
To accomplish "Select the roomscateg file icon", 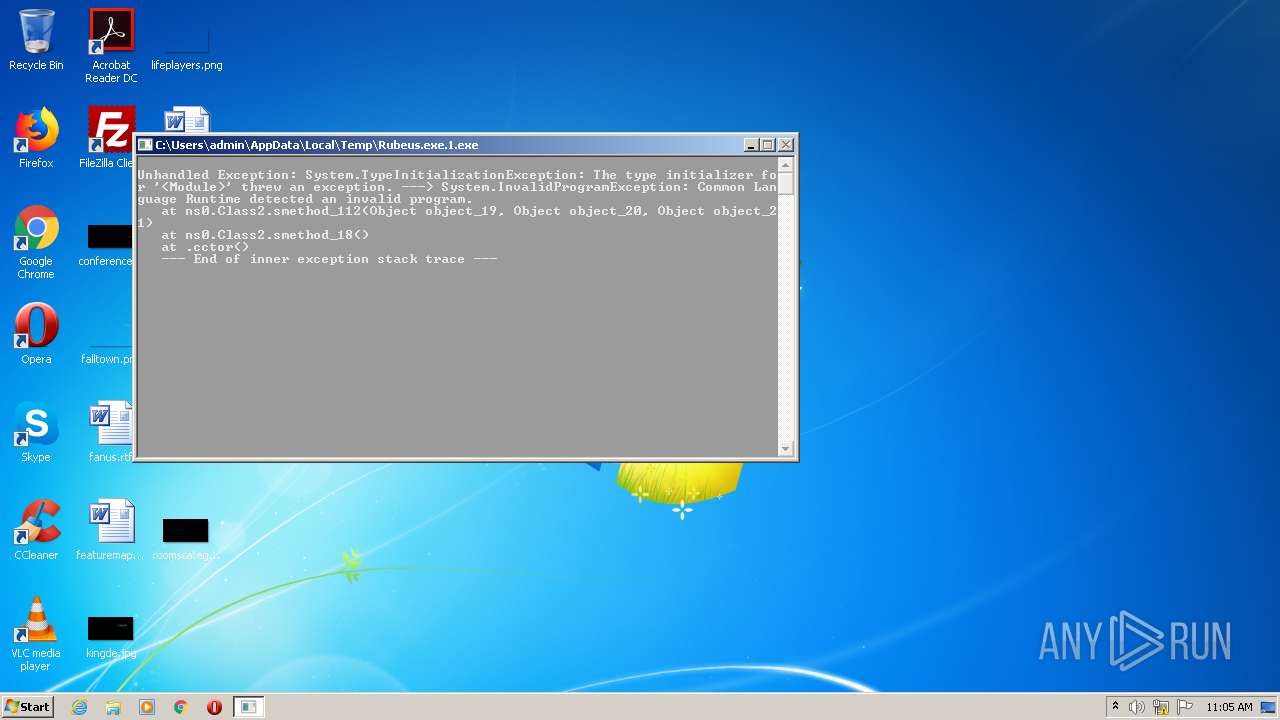I will tap(186, 538).
